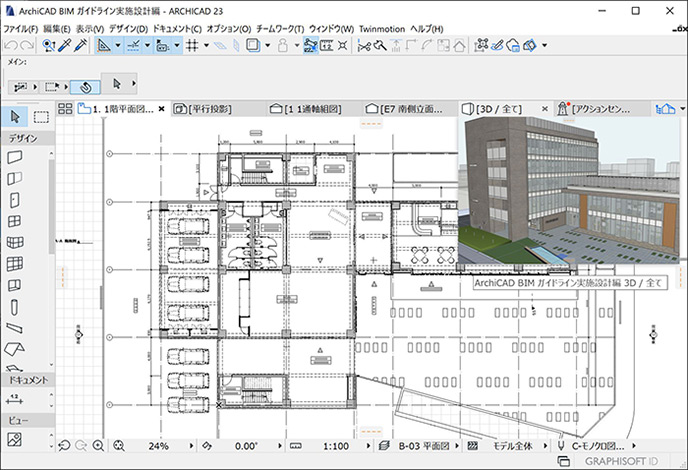
Task: Click the 3D building preview thumbnail
Action: (x=569, y=190)
